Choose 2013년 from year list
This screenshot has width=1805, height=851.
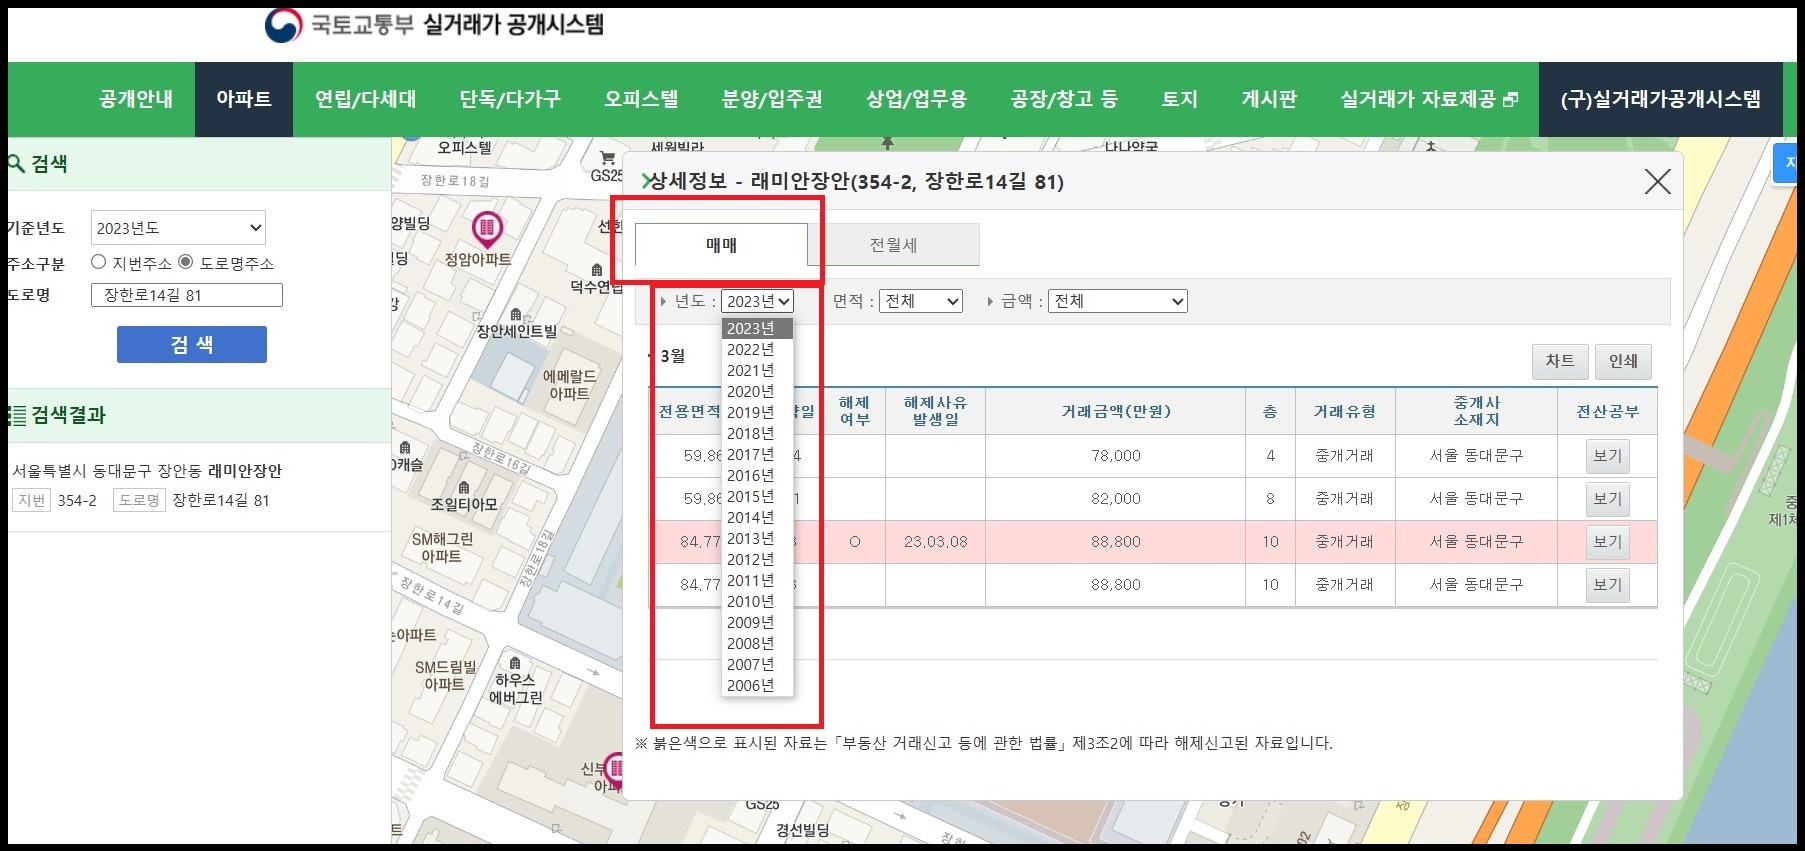[x=757, y=538]
